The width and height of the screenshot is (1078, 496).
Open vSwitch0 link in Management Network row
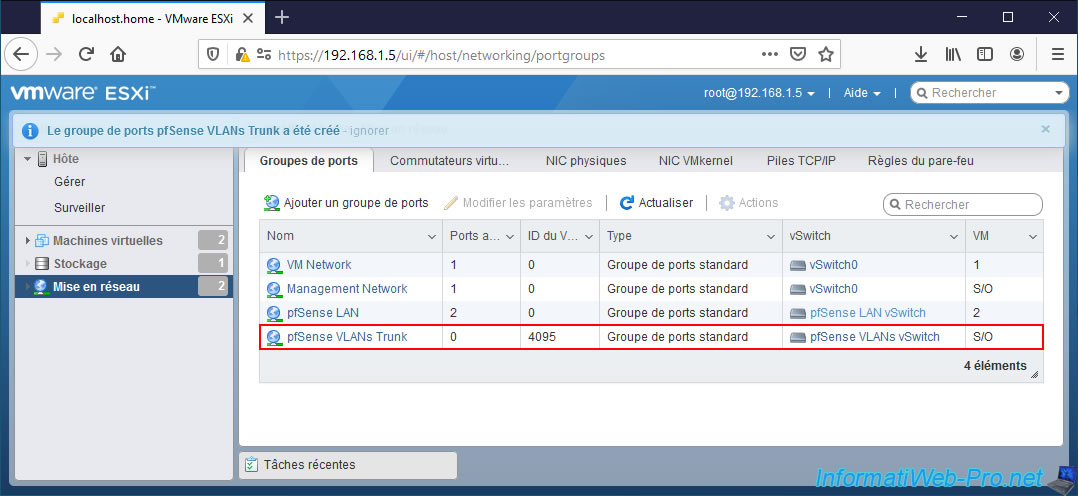coord(833,288)
